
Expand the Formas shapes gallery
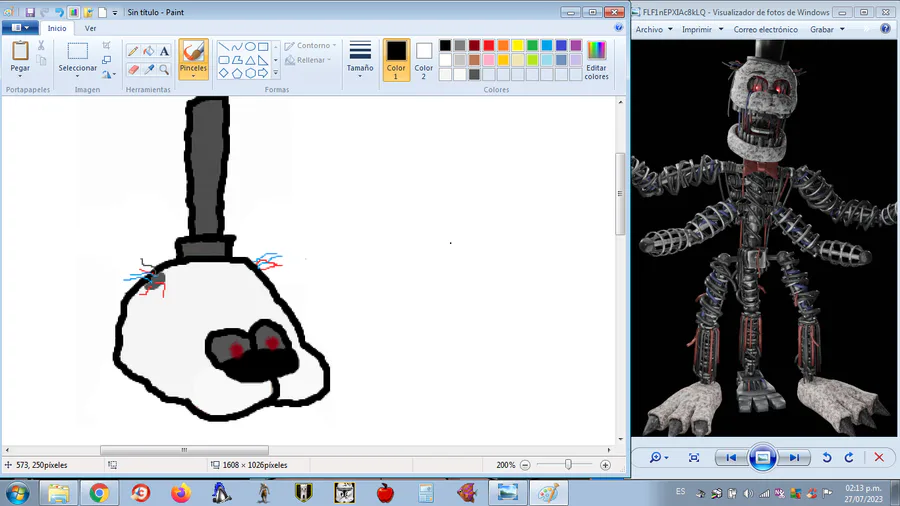coord(276,73)
